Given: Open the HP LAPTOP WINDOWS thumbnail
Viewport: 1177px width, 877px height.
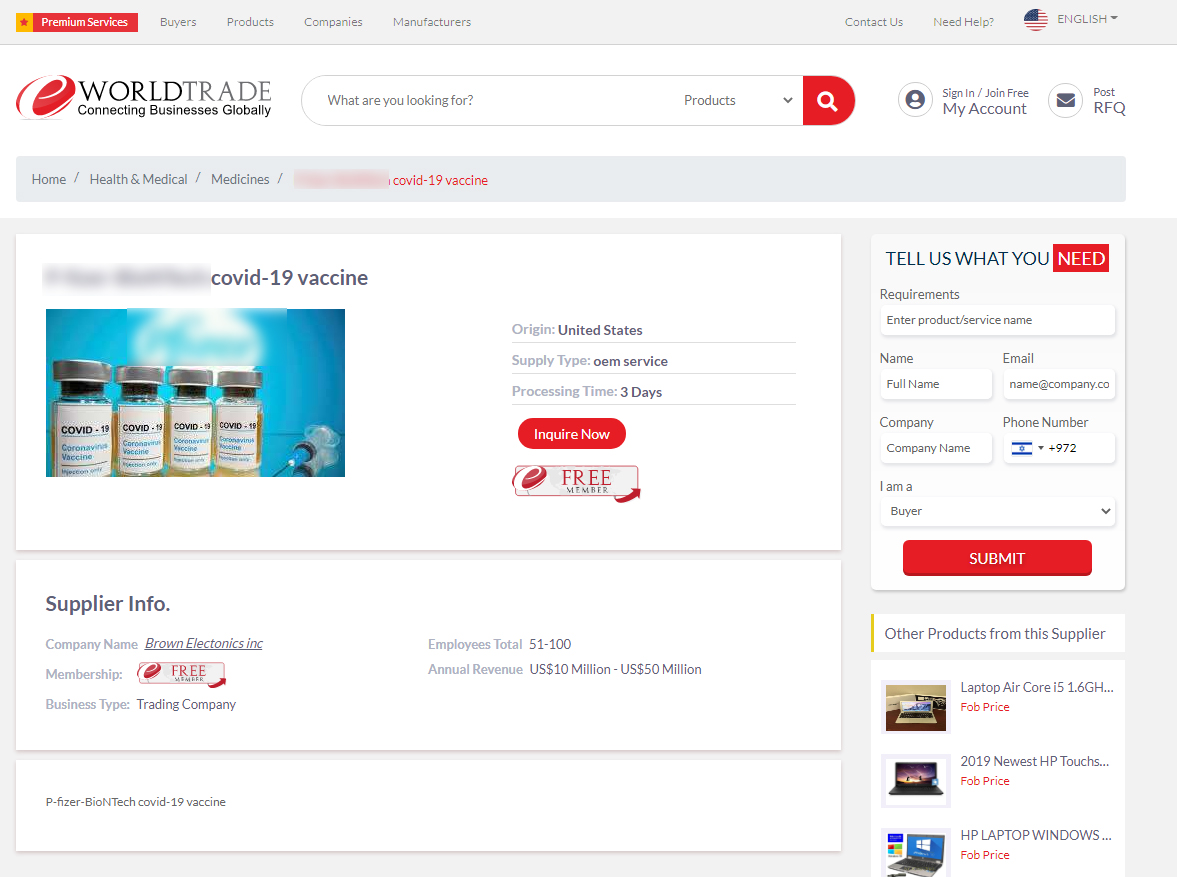Looking at the screenshot, I should tap(916, 853).
